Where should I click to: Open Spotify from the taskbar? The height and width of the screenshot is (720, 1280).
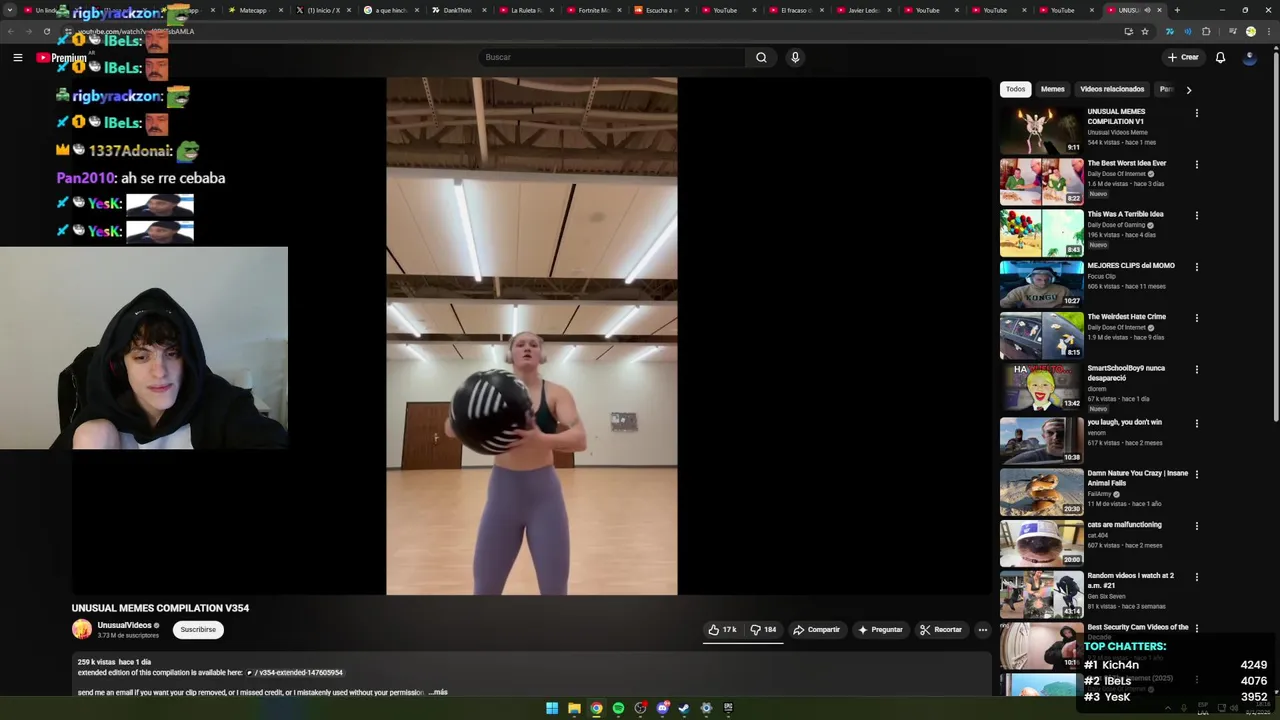pos(618,708)
